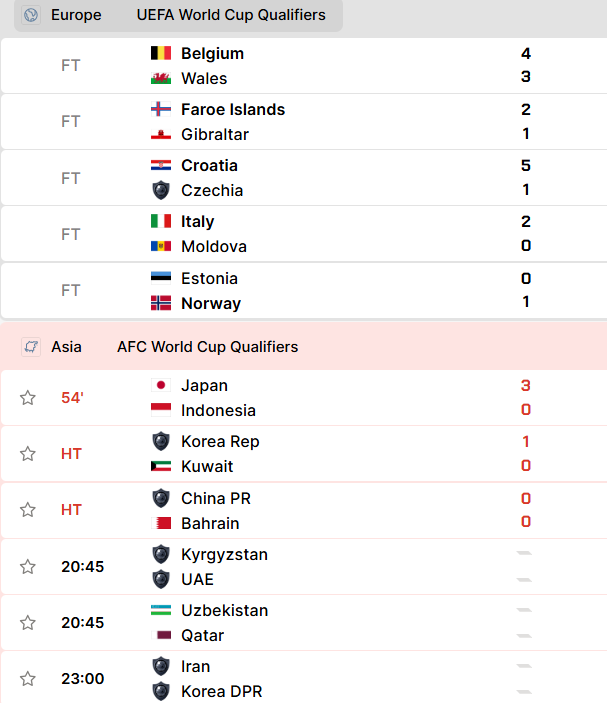Mark Kyrgyzstan vs UAE as favorite
Viewport: 607px width, 703px height.
point(28,567)
